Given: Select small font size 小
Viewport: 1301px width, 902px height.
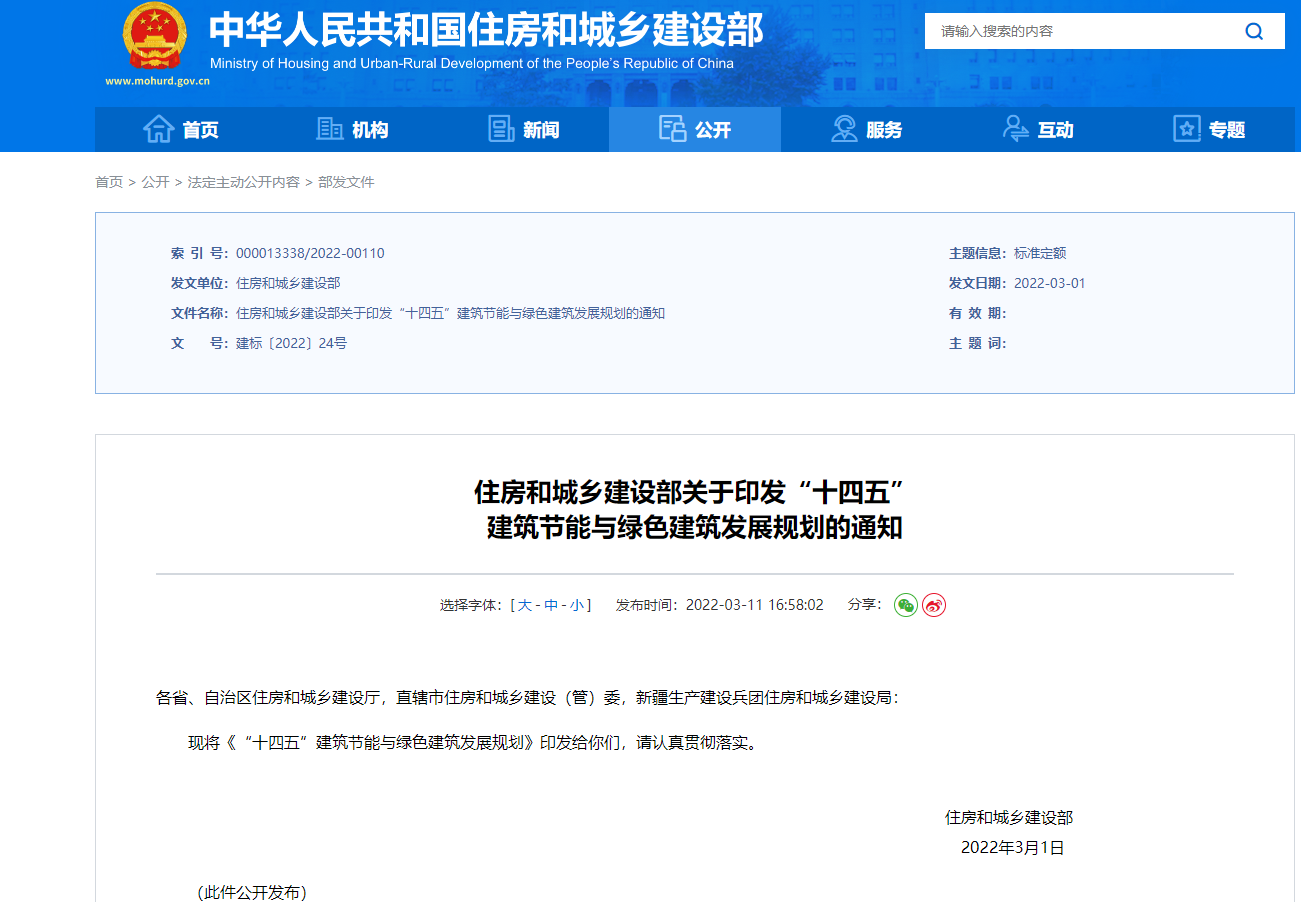Looking at the screenshot, I should [577, 605].
